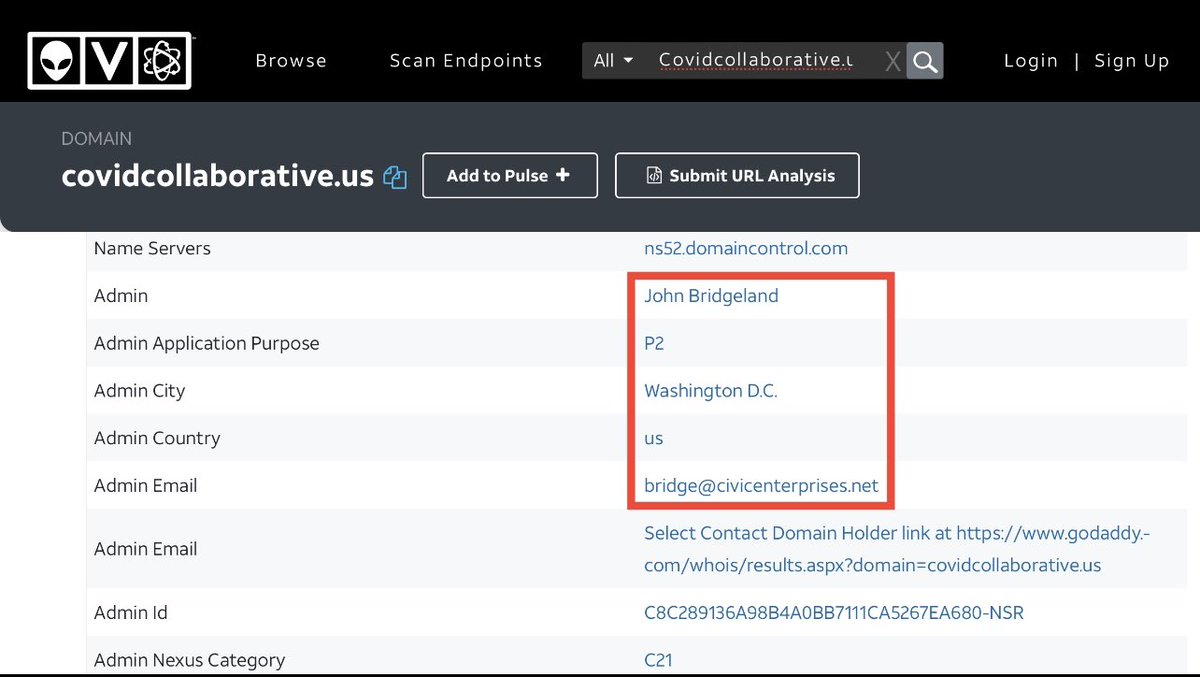
Task: Click the bridge@civicenterprises.net email link
Action: pos(761,486)
